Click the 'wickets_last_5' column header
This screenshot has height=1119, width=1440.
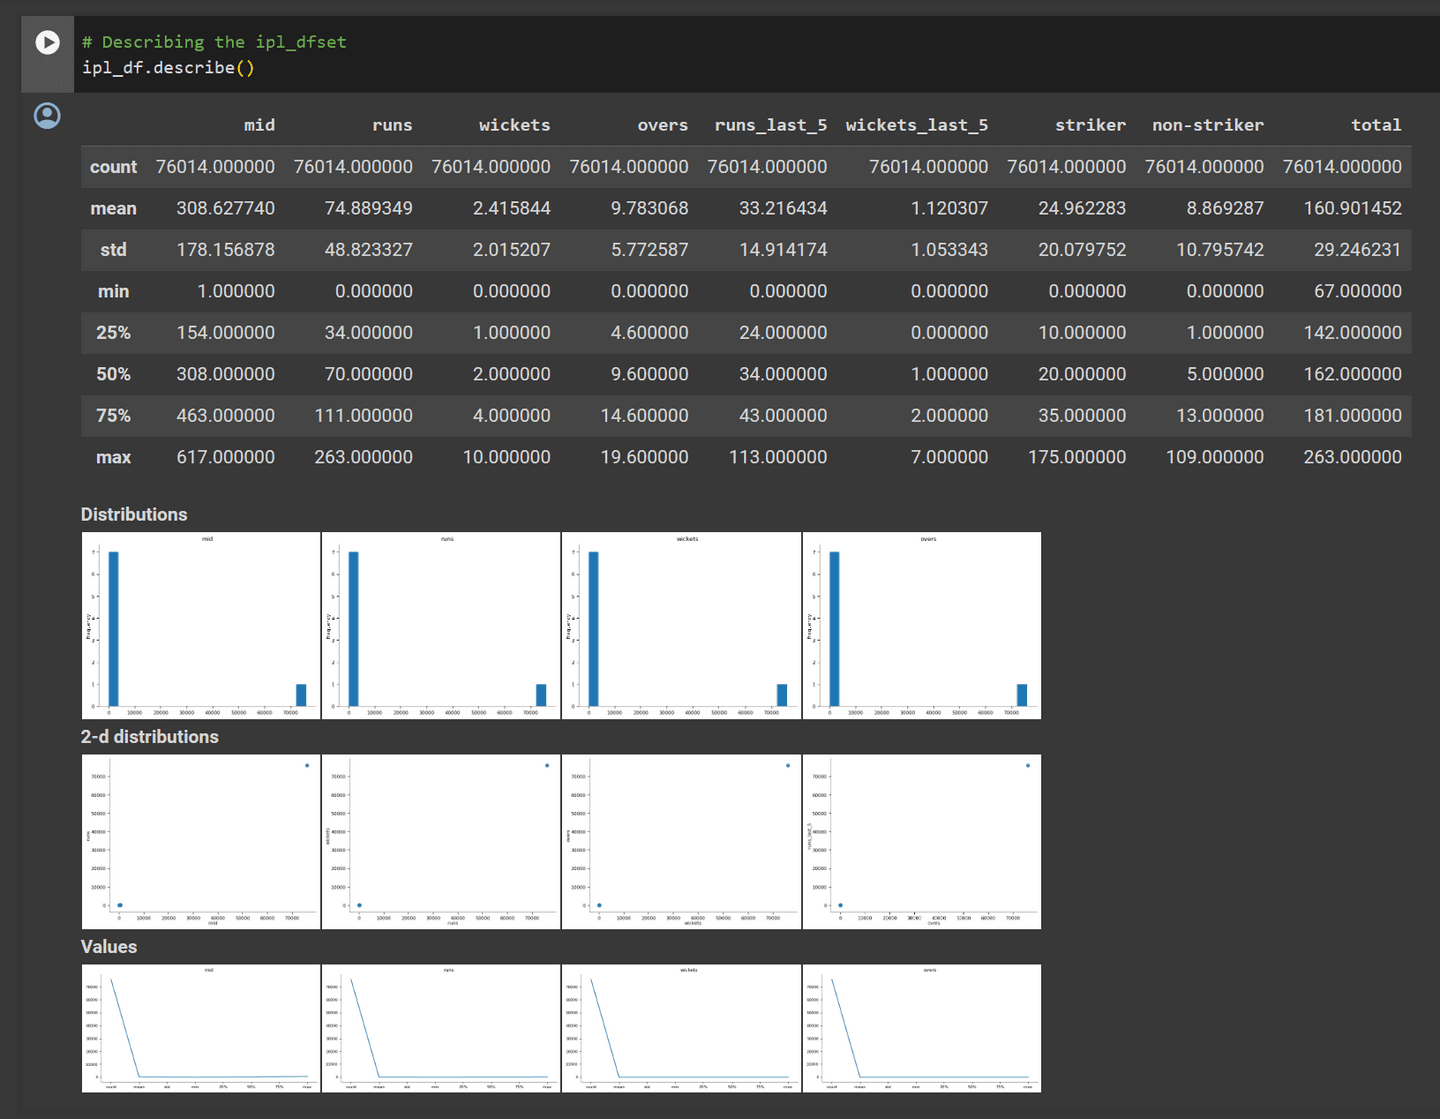click(x=917, y=125)
